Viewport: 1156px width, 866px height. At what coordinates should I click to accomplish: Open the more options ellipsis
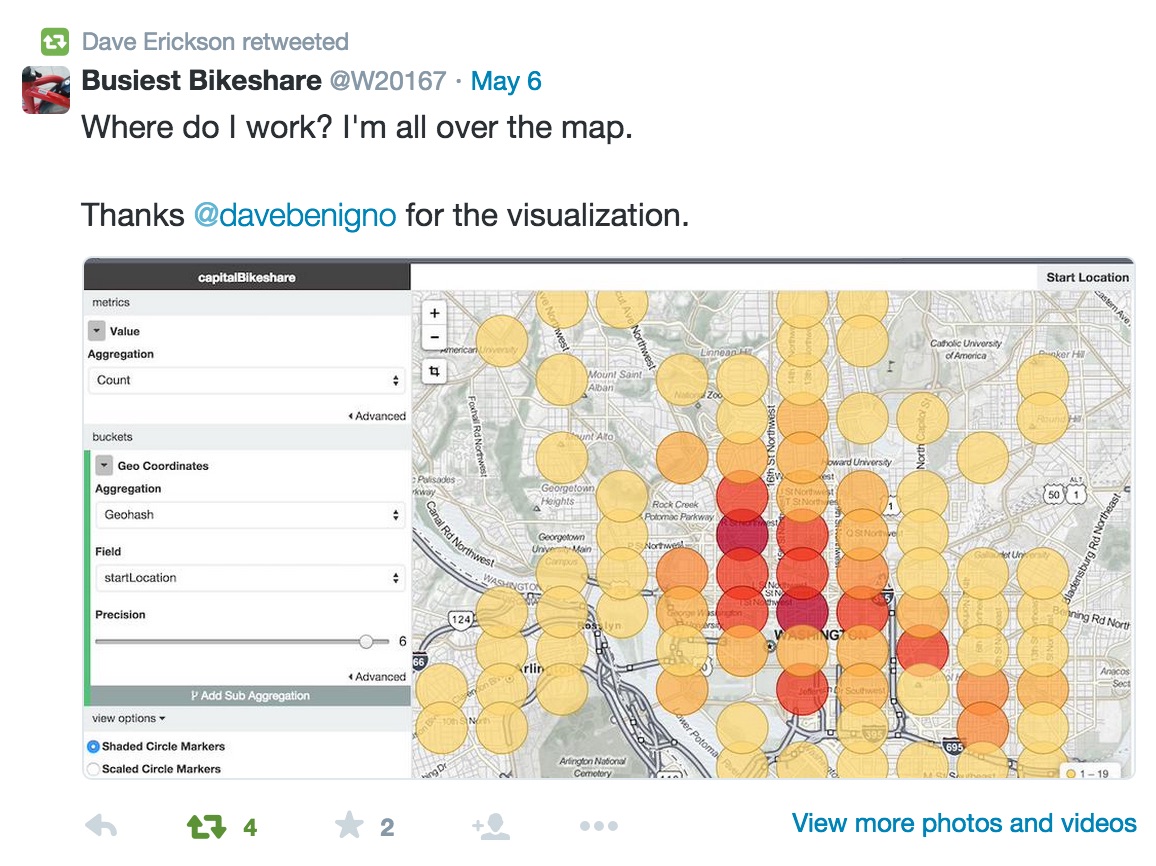click(x=599, y=826)
